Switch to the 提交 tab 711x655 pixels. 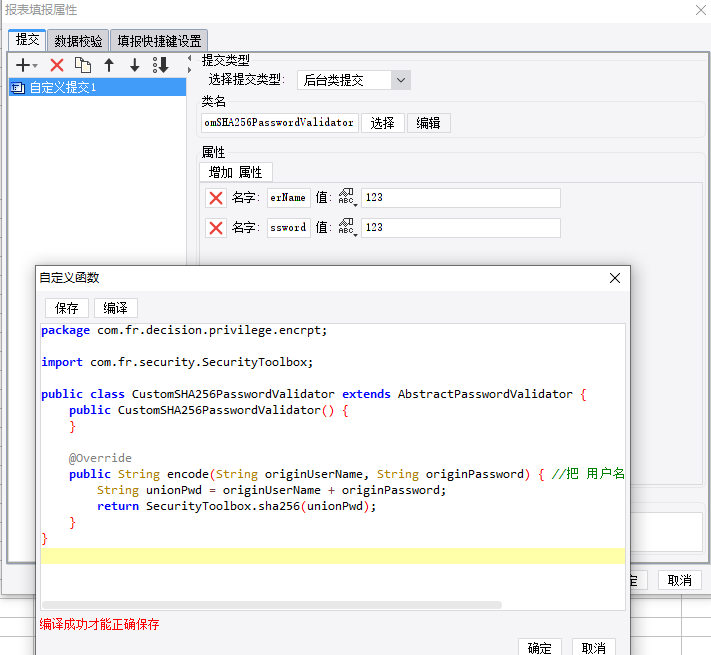tap(27, 40)
